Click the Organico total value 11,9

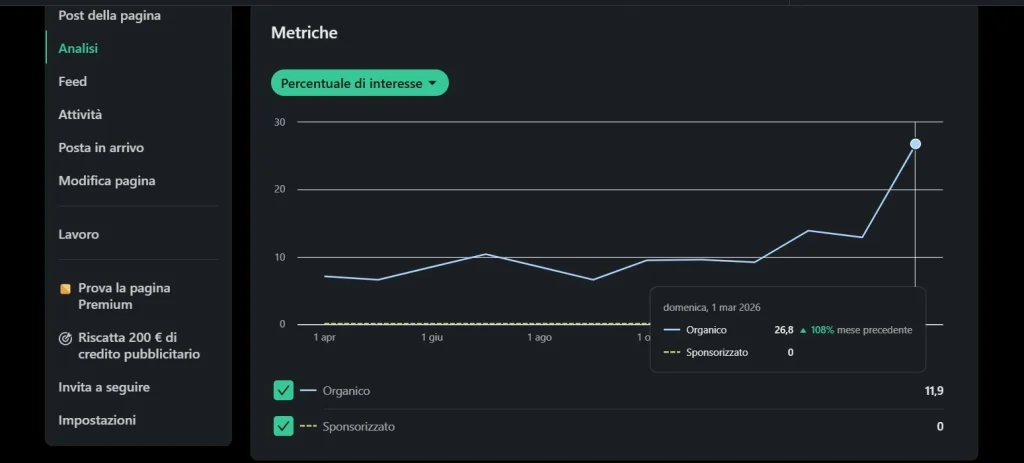[934, 391]
